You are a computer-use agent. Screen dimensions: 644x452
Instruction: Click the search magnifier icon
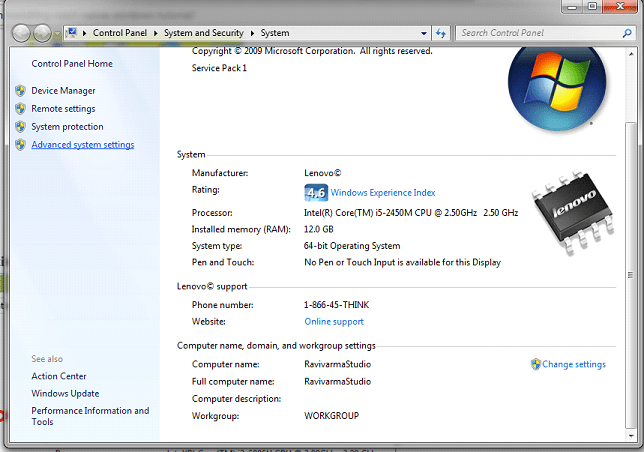[x=627, y=33]
